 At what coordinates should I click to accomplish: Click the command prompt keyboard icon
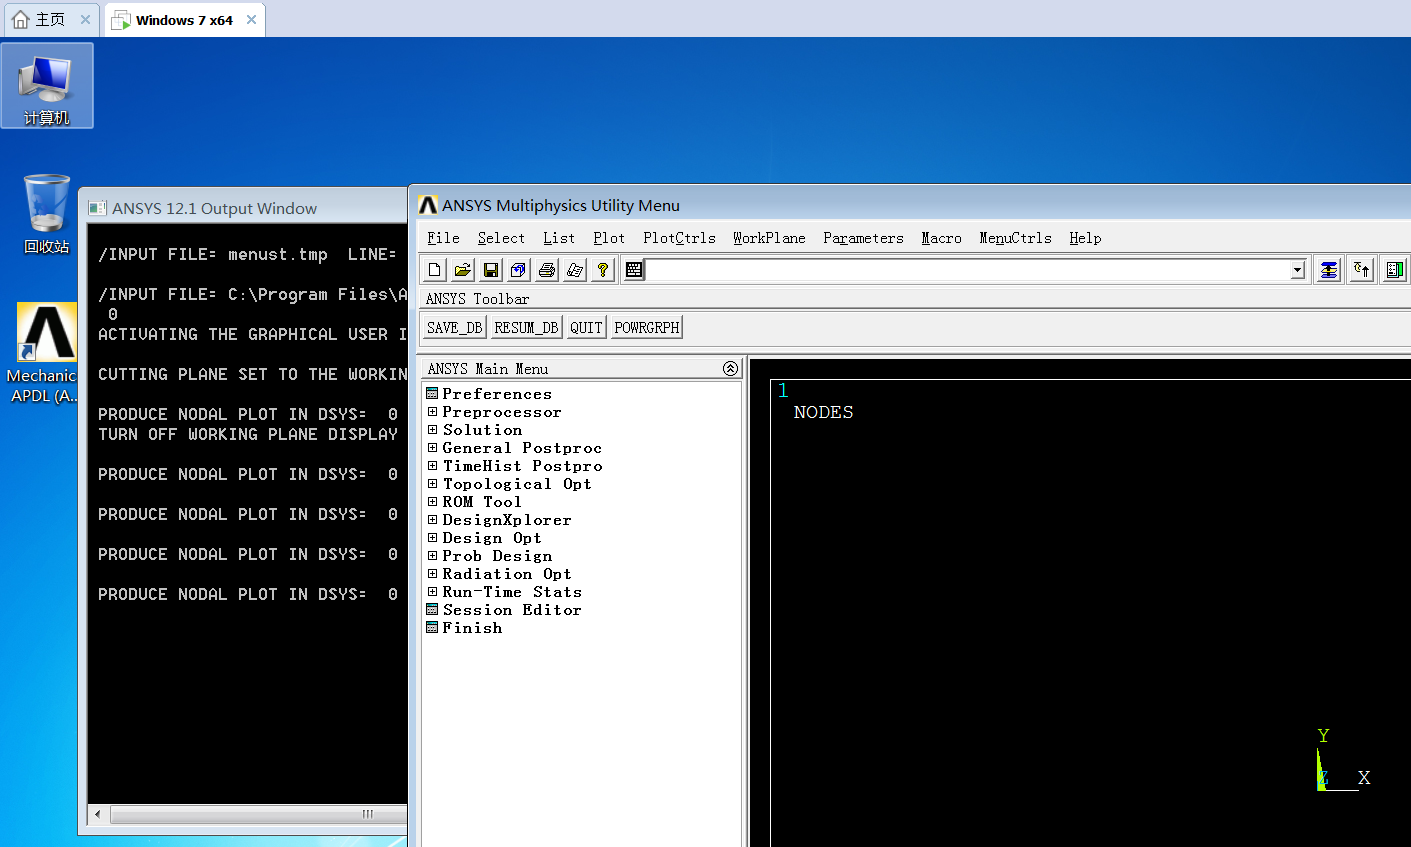(x=634, y=269)
